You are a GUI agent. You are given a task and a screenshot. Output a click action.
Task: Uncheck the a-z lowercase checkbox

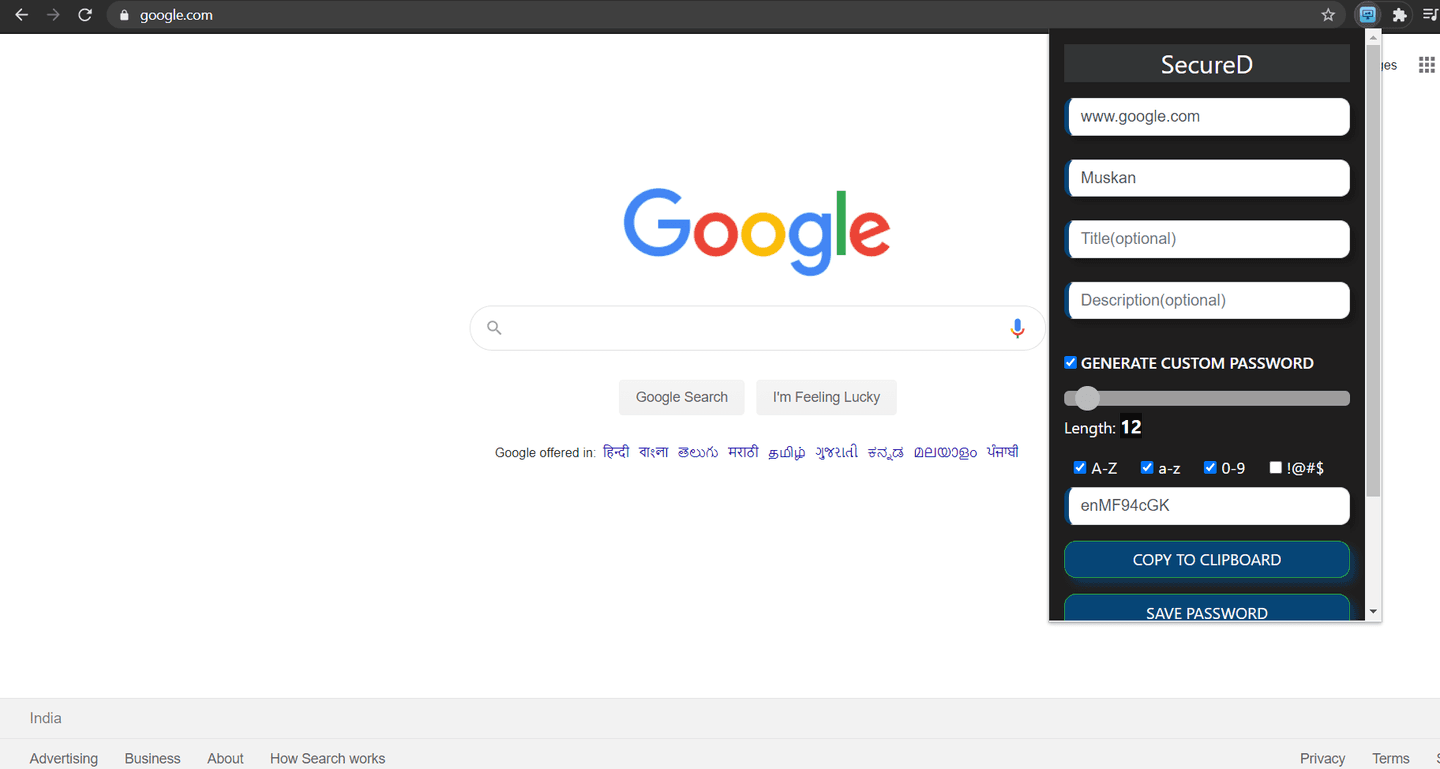(1147, 467)
